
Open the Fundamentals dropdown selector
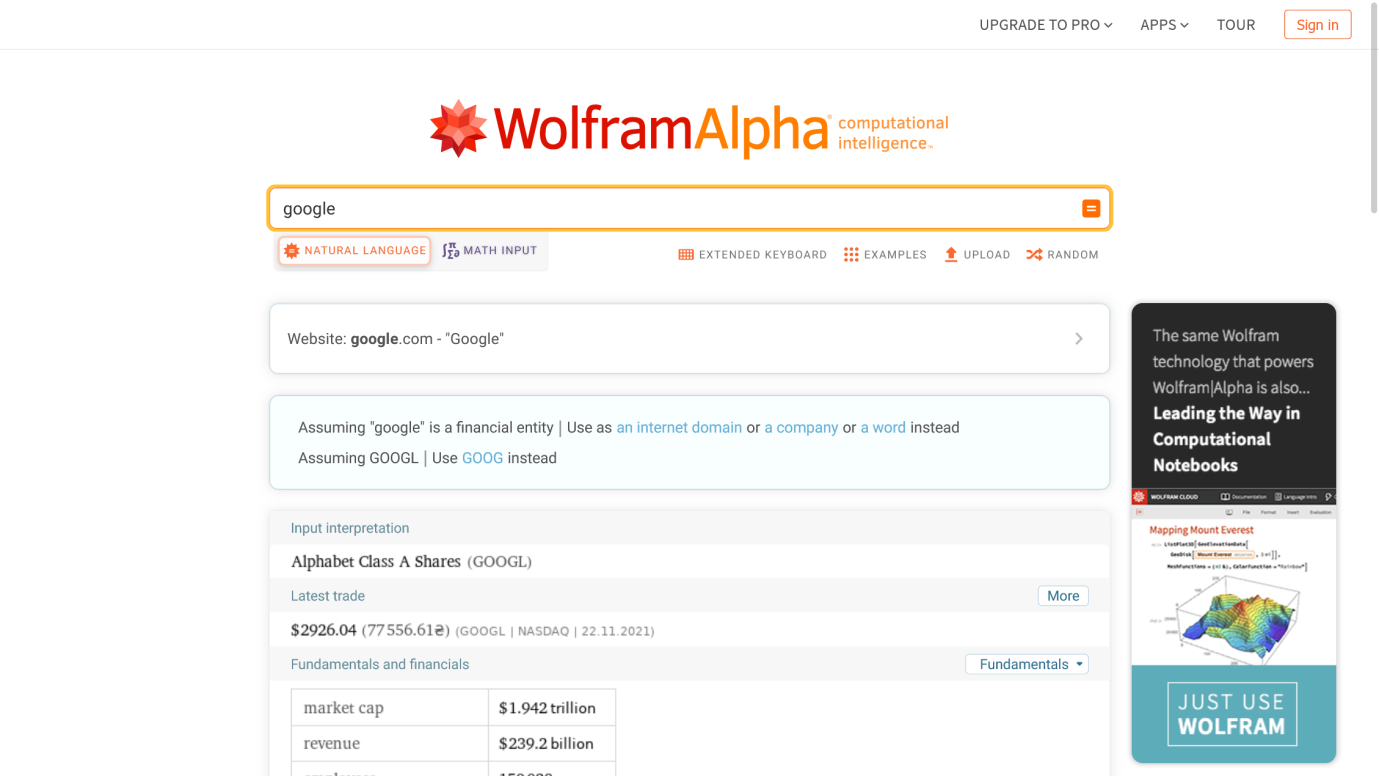(x=1027, y=664)
